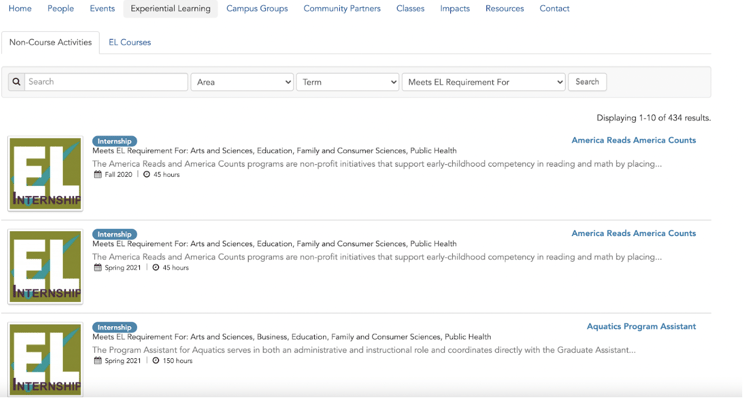Click description starting 'The Program Assistant for Aquatics'

pyautogui.click(x=364, y=350)
